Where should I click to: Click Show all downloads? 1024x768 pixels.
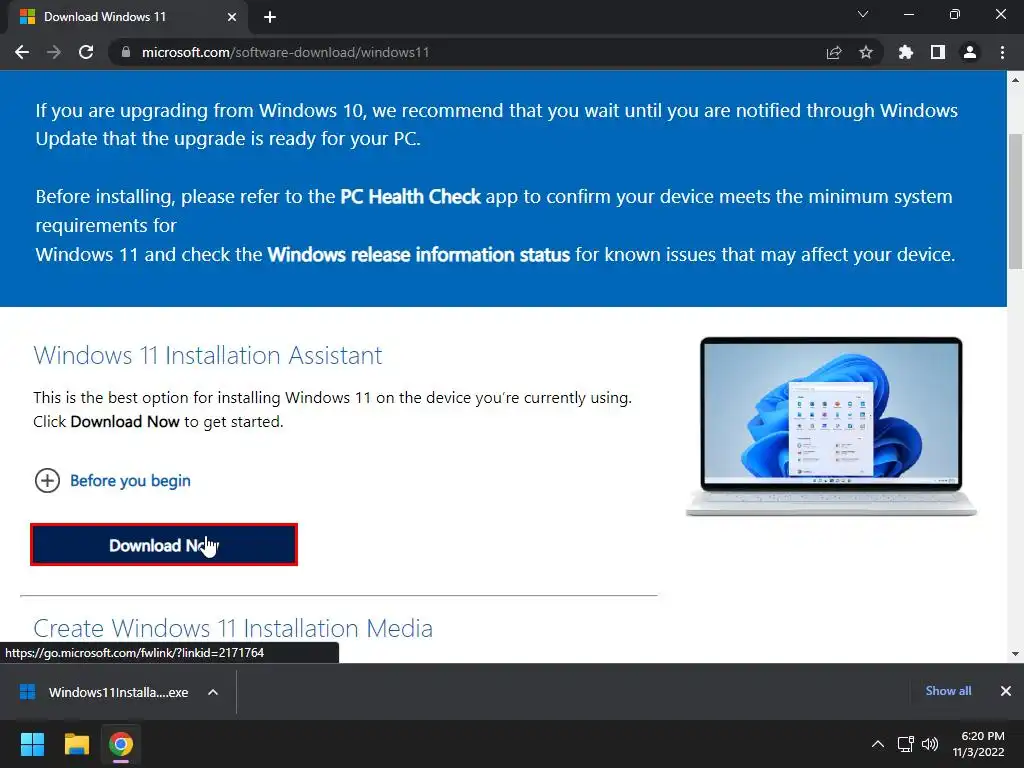pyautogui.click(x=948, y=691)
